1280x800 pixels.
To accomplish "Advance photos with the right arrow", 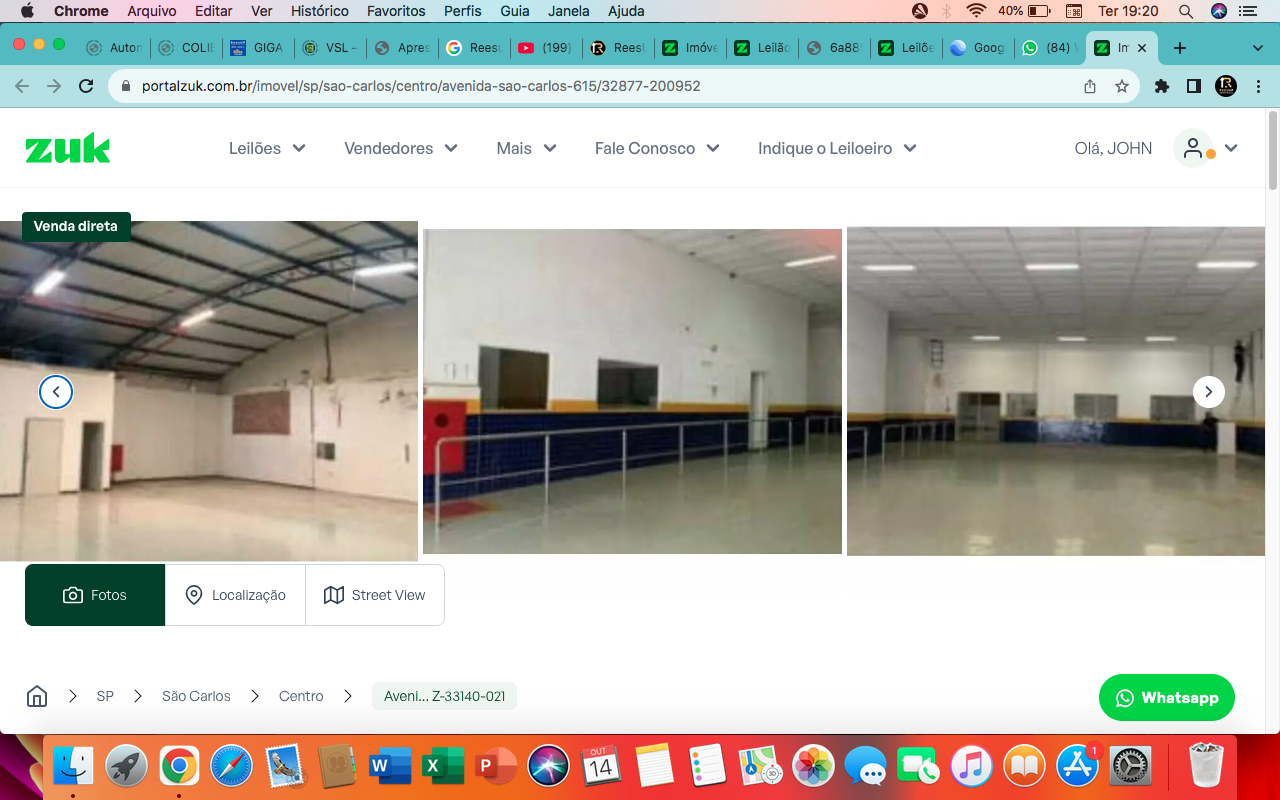I will [1208, 392].
